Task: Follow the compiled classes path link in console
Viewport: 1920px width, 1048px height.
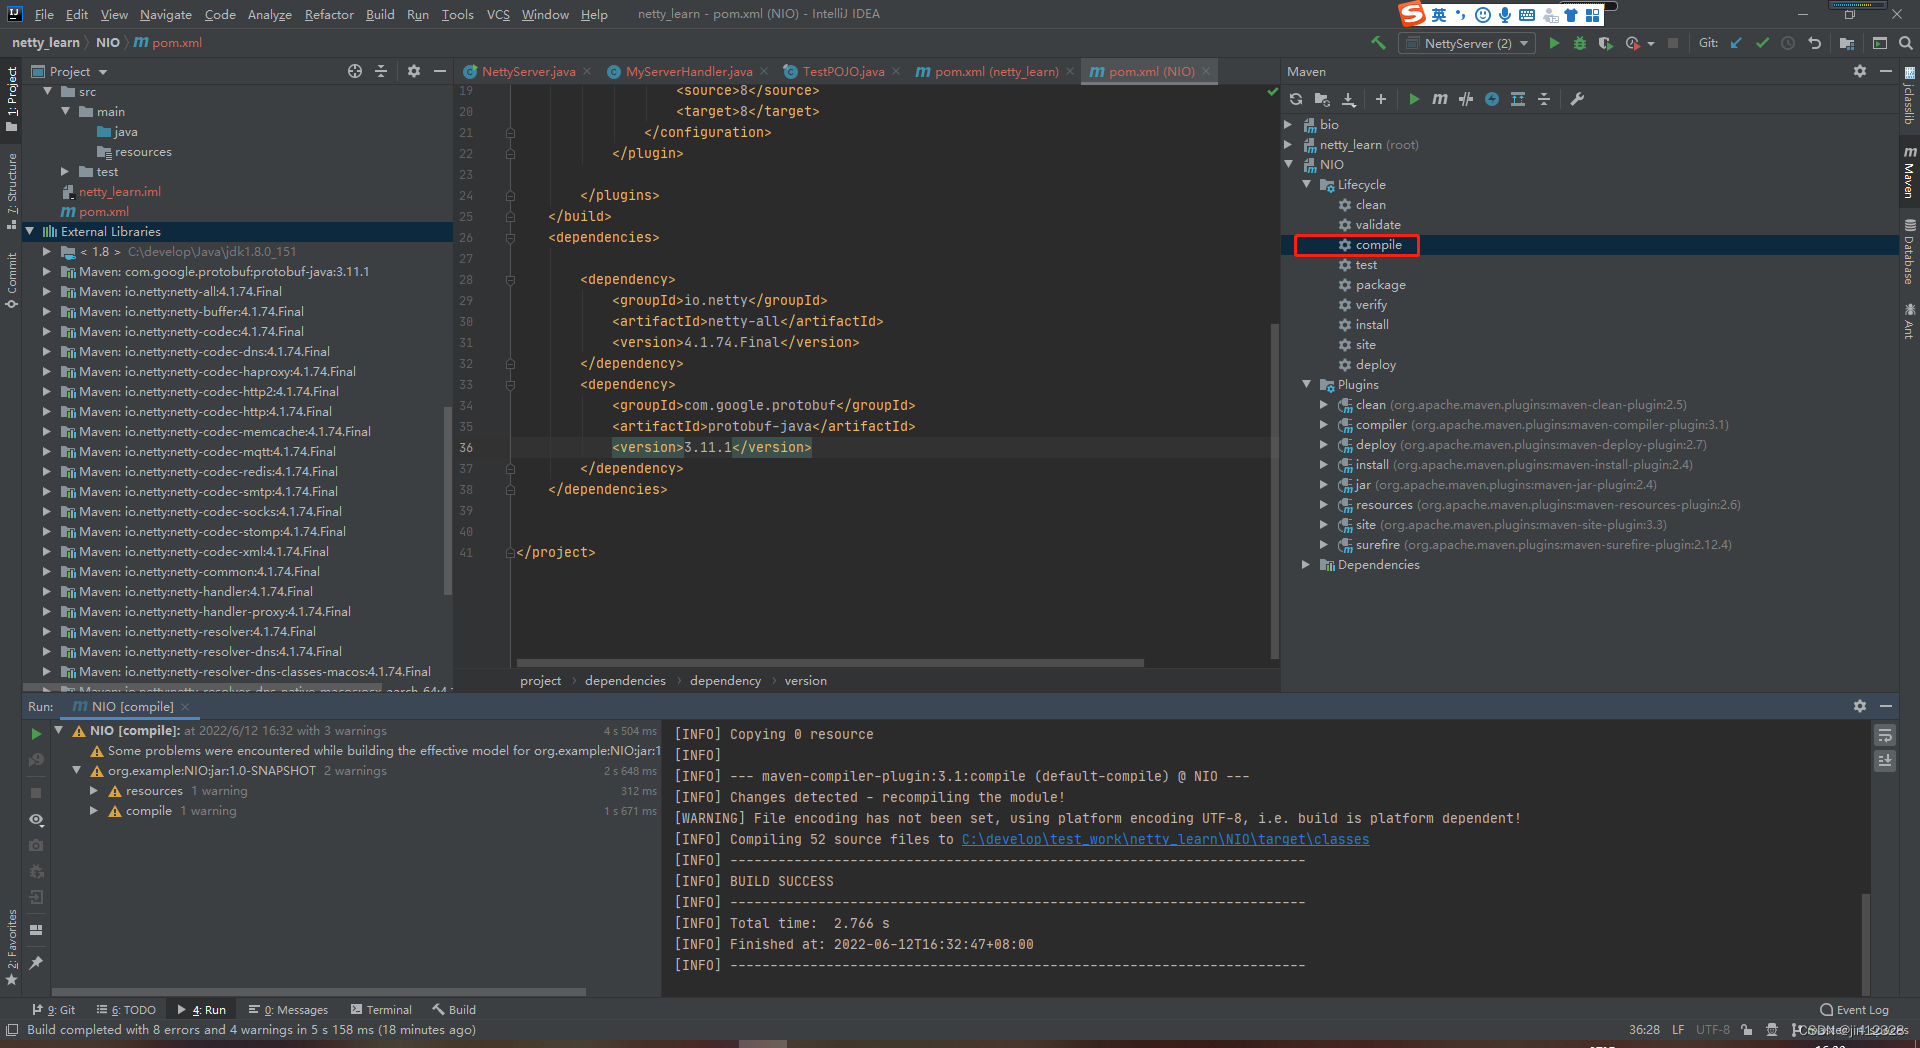Action: (x=1163, y=839)
